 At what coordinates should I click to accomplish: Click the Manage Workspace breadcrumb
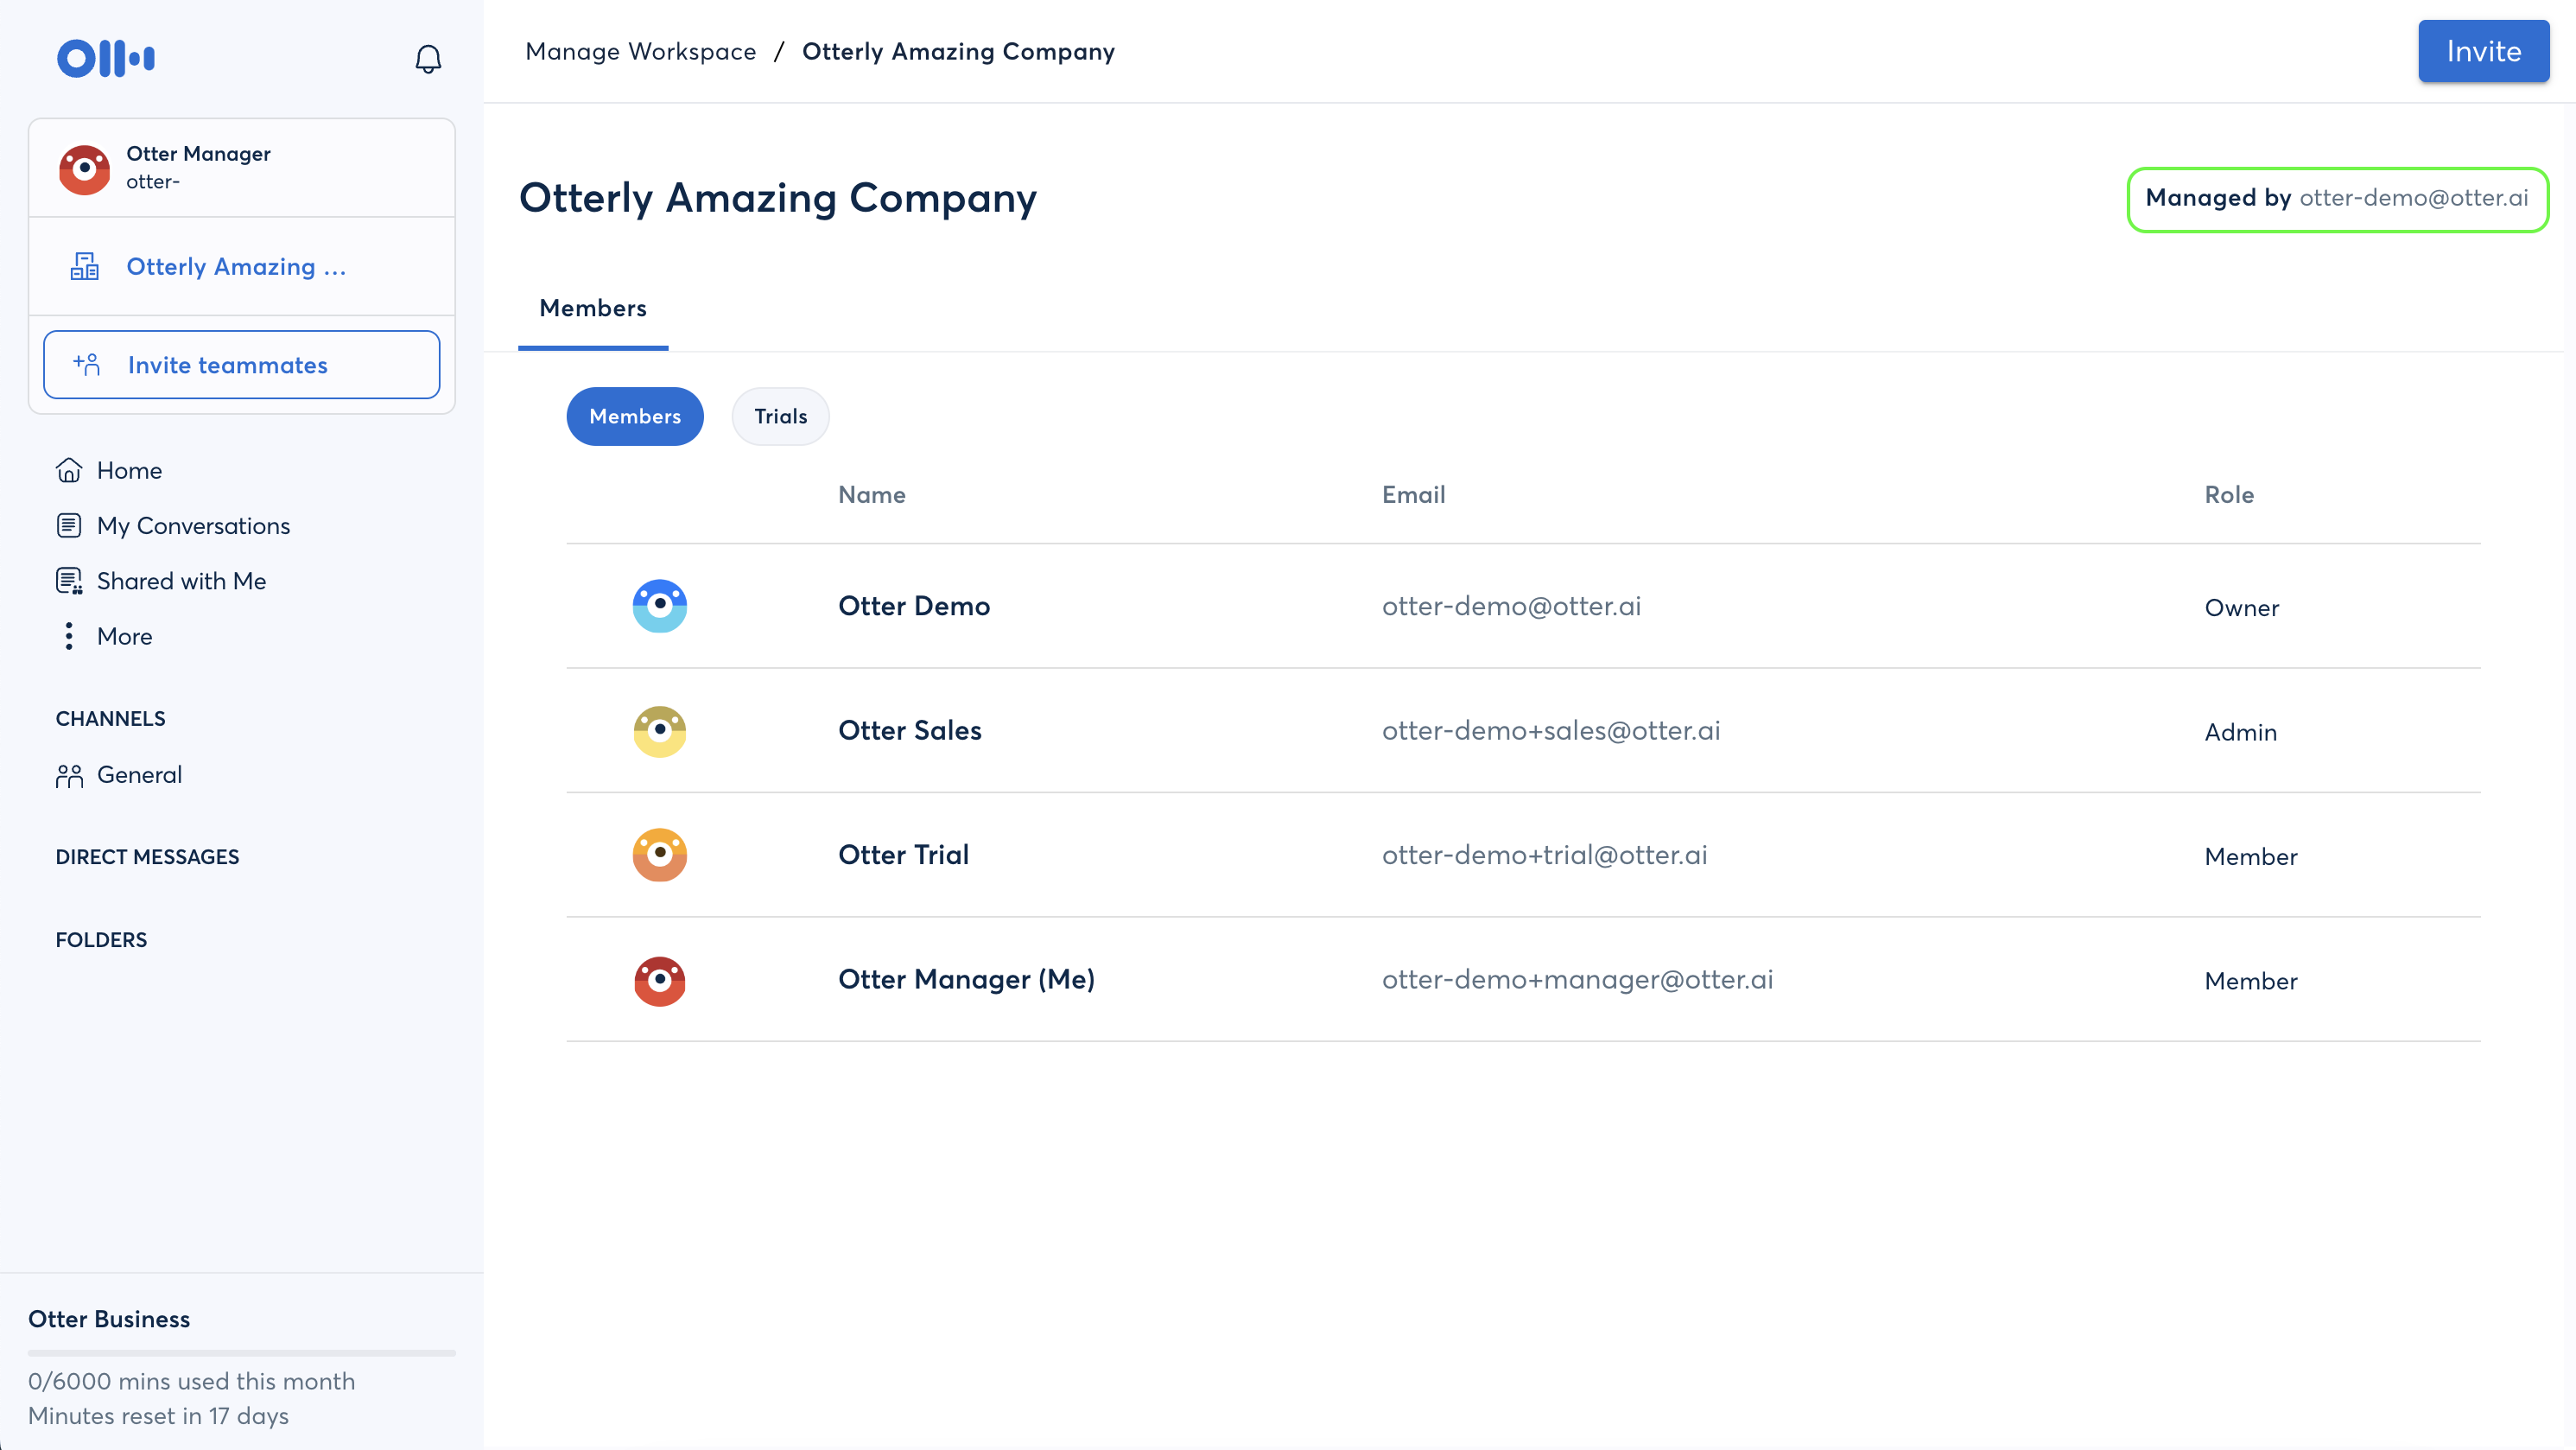(x=641, y=51)
